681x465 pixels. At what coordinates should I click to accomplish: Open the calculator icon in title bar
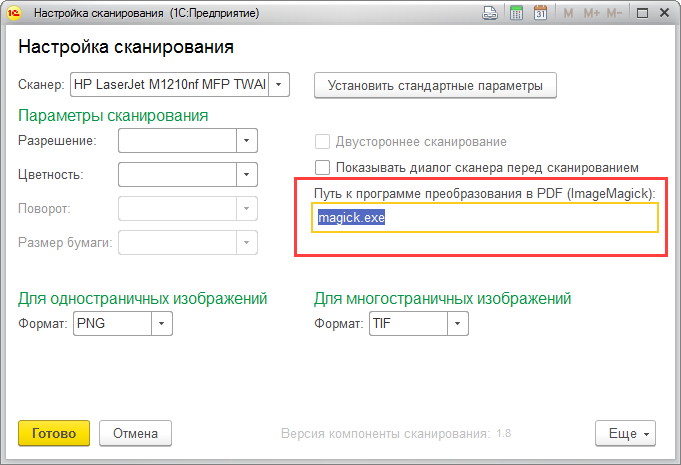(x=516, y=13)
